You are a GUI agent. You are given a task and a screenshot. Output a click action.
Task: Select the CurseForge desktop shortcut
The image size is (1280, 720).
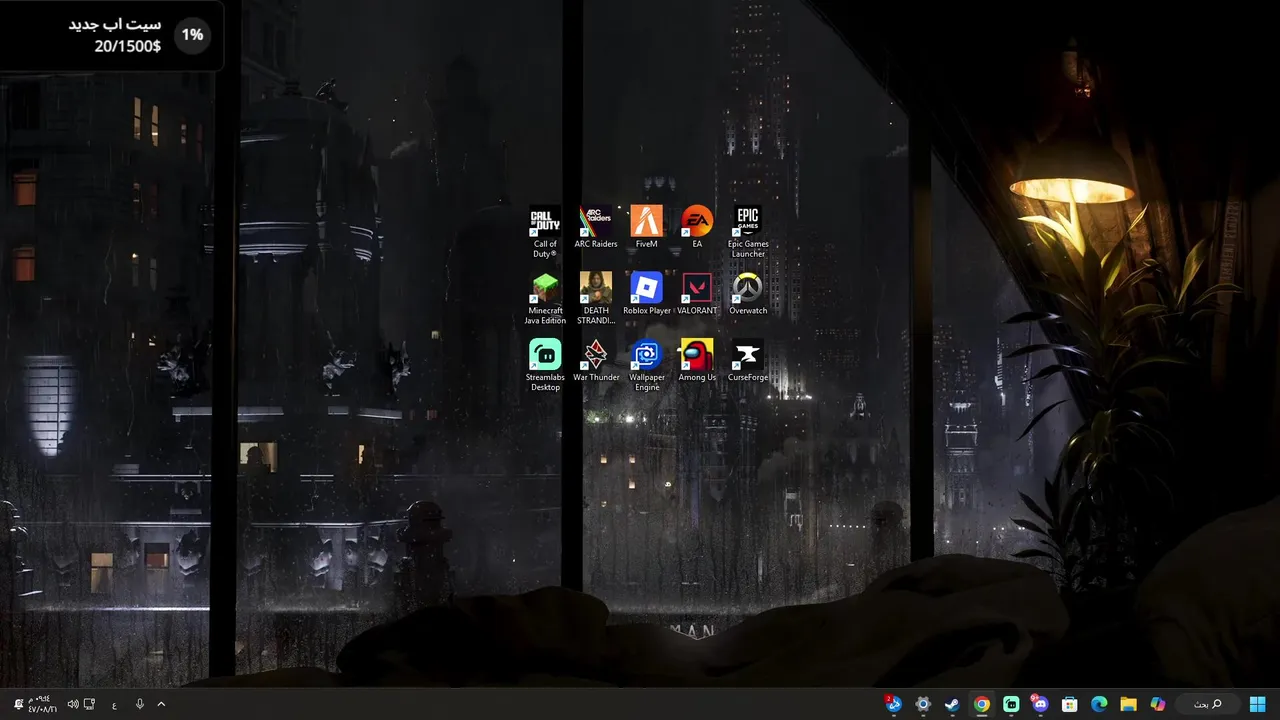748,362
